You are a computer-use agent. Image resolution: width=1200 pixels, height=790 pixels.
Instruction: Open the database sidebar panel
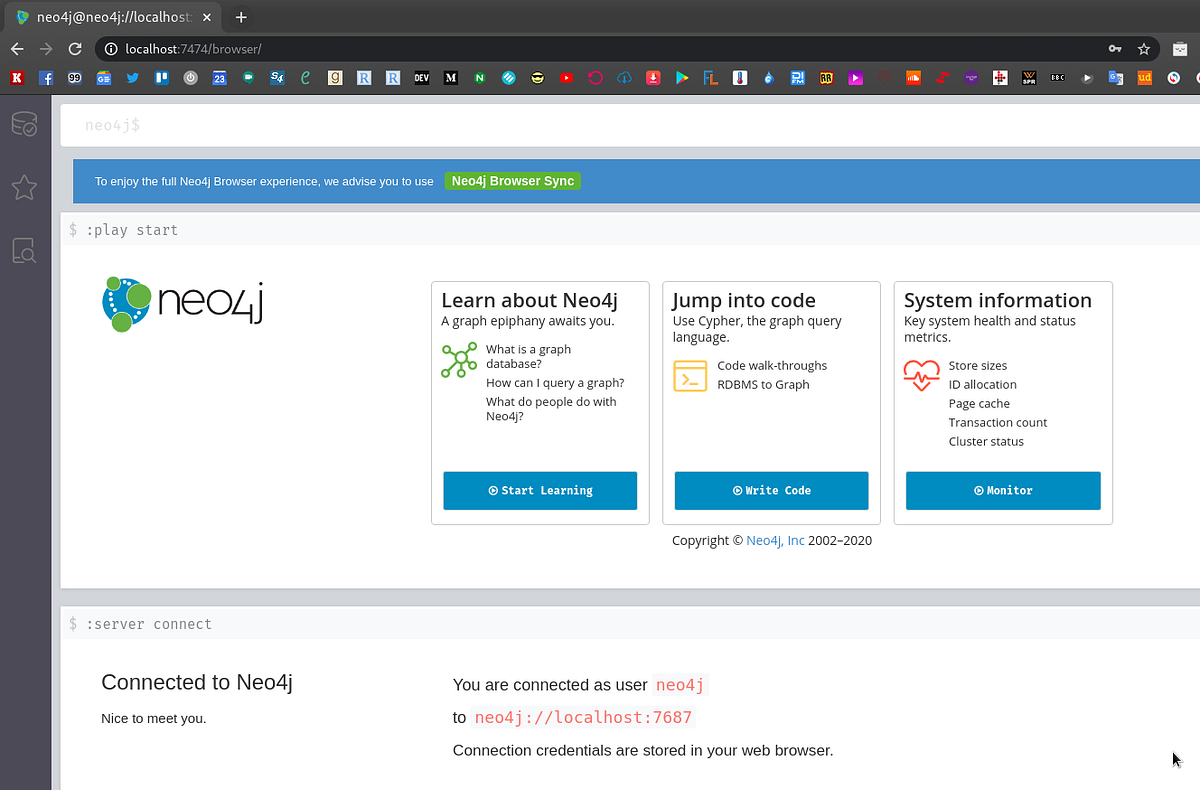pos(25,124)
